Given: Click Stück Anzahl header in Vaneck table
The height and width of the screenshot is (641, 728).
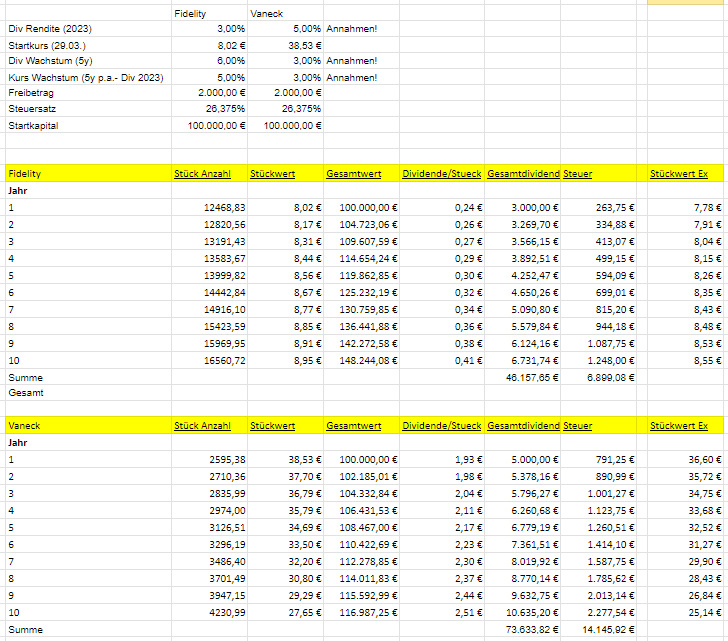Looking at the screenshot, I should point(202,426).
